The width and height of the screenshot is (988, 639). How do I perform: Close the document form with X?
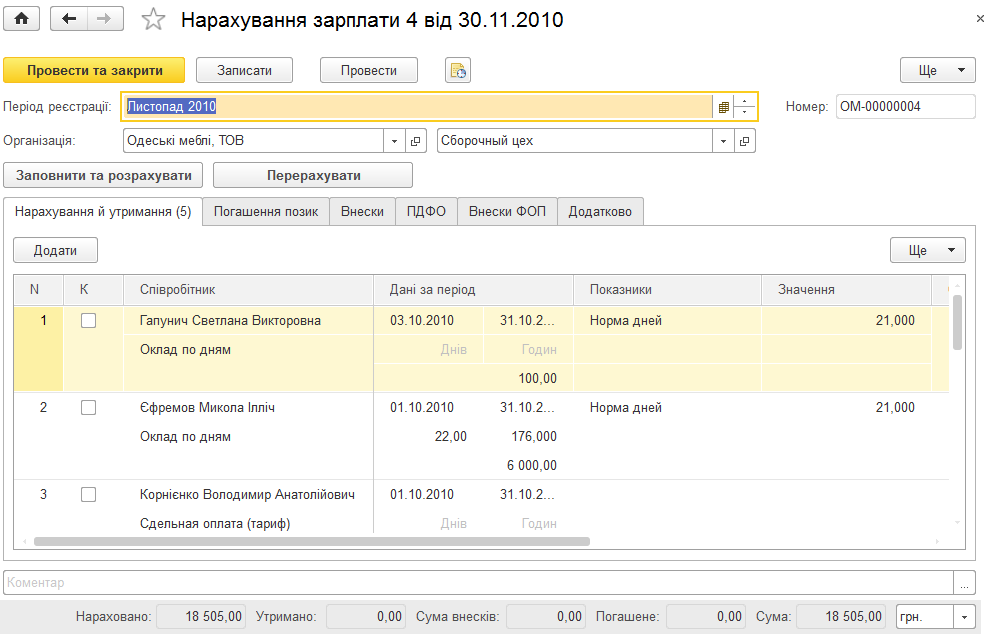[x=980, y=19]
